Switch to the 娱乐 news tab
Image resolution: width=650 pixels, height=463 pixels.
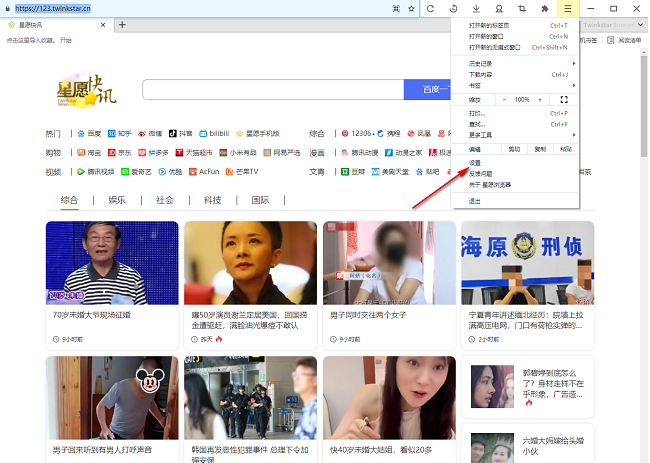click(117, 200)
